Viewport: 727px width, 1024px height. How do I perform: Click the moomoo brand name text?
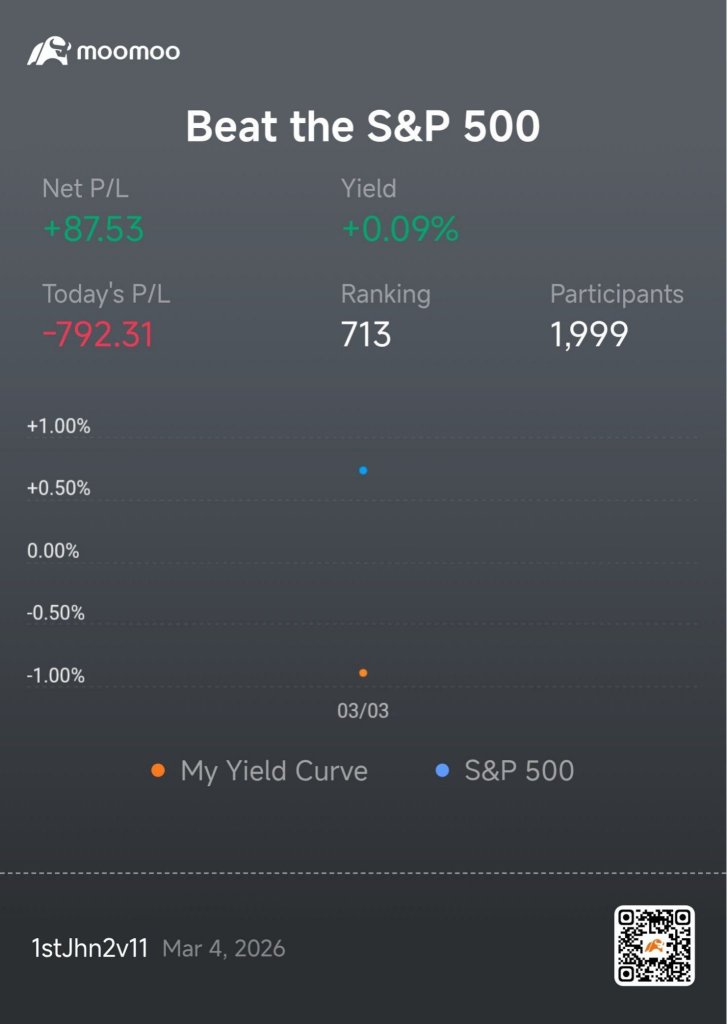click(128, 52)
